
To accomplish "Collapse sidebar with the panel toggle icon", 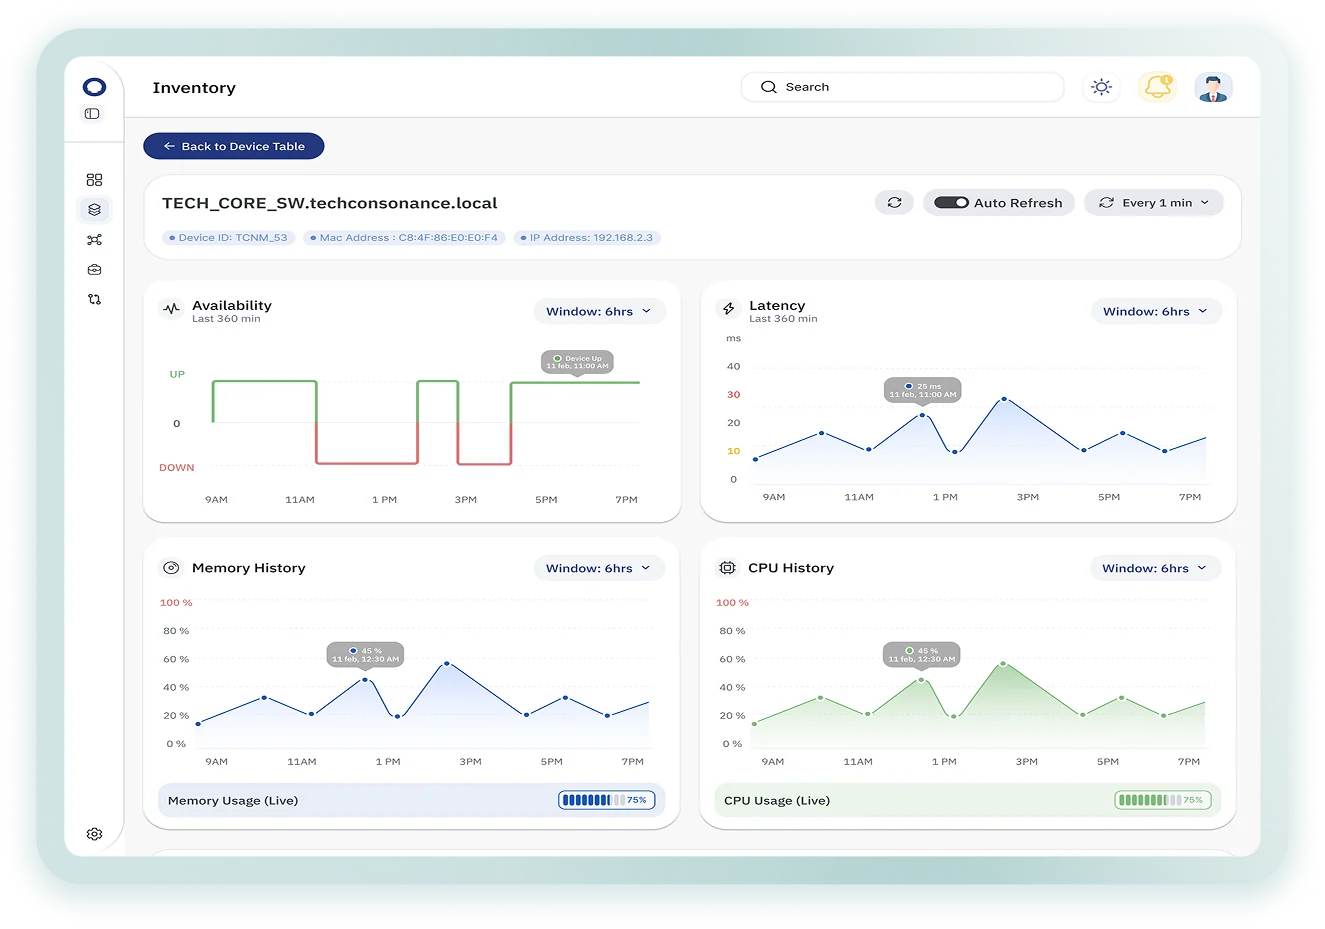I will point(92,114).
